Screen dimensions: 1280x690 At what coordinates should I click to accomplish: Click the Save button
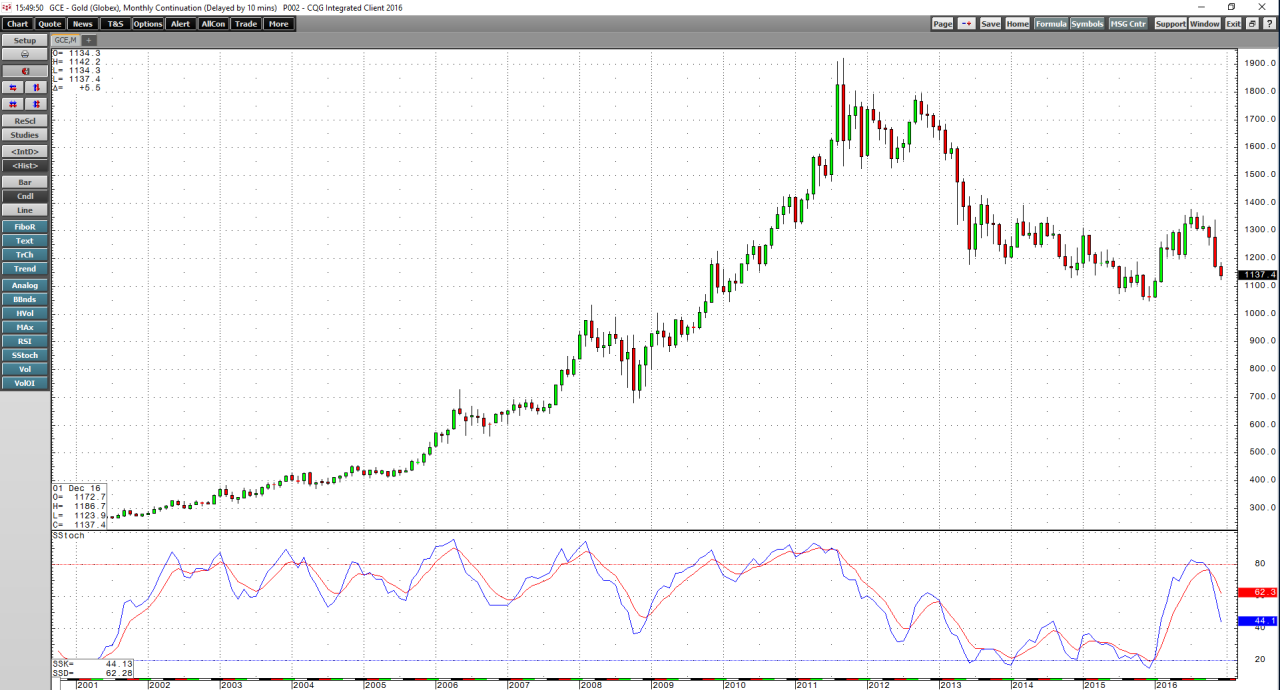[x=990, y=24]
